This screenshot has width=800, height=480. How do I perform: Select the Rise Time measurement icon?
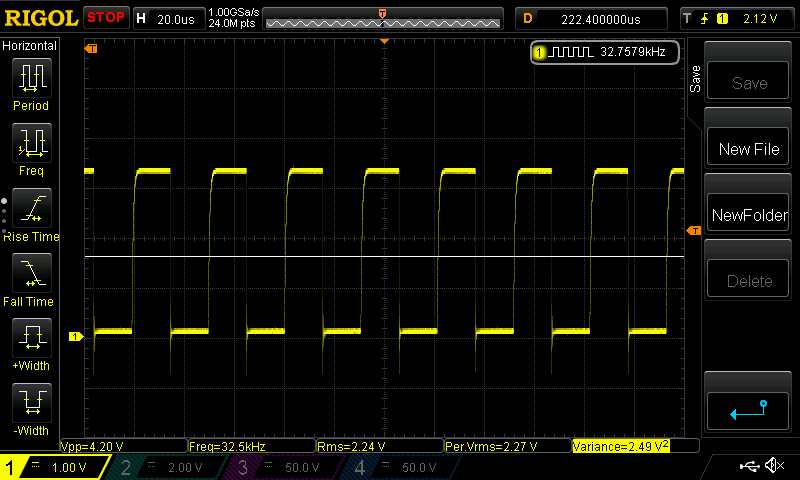coord(32,208)
